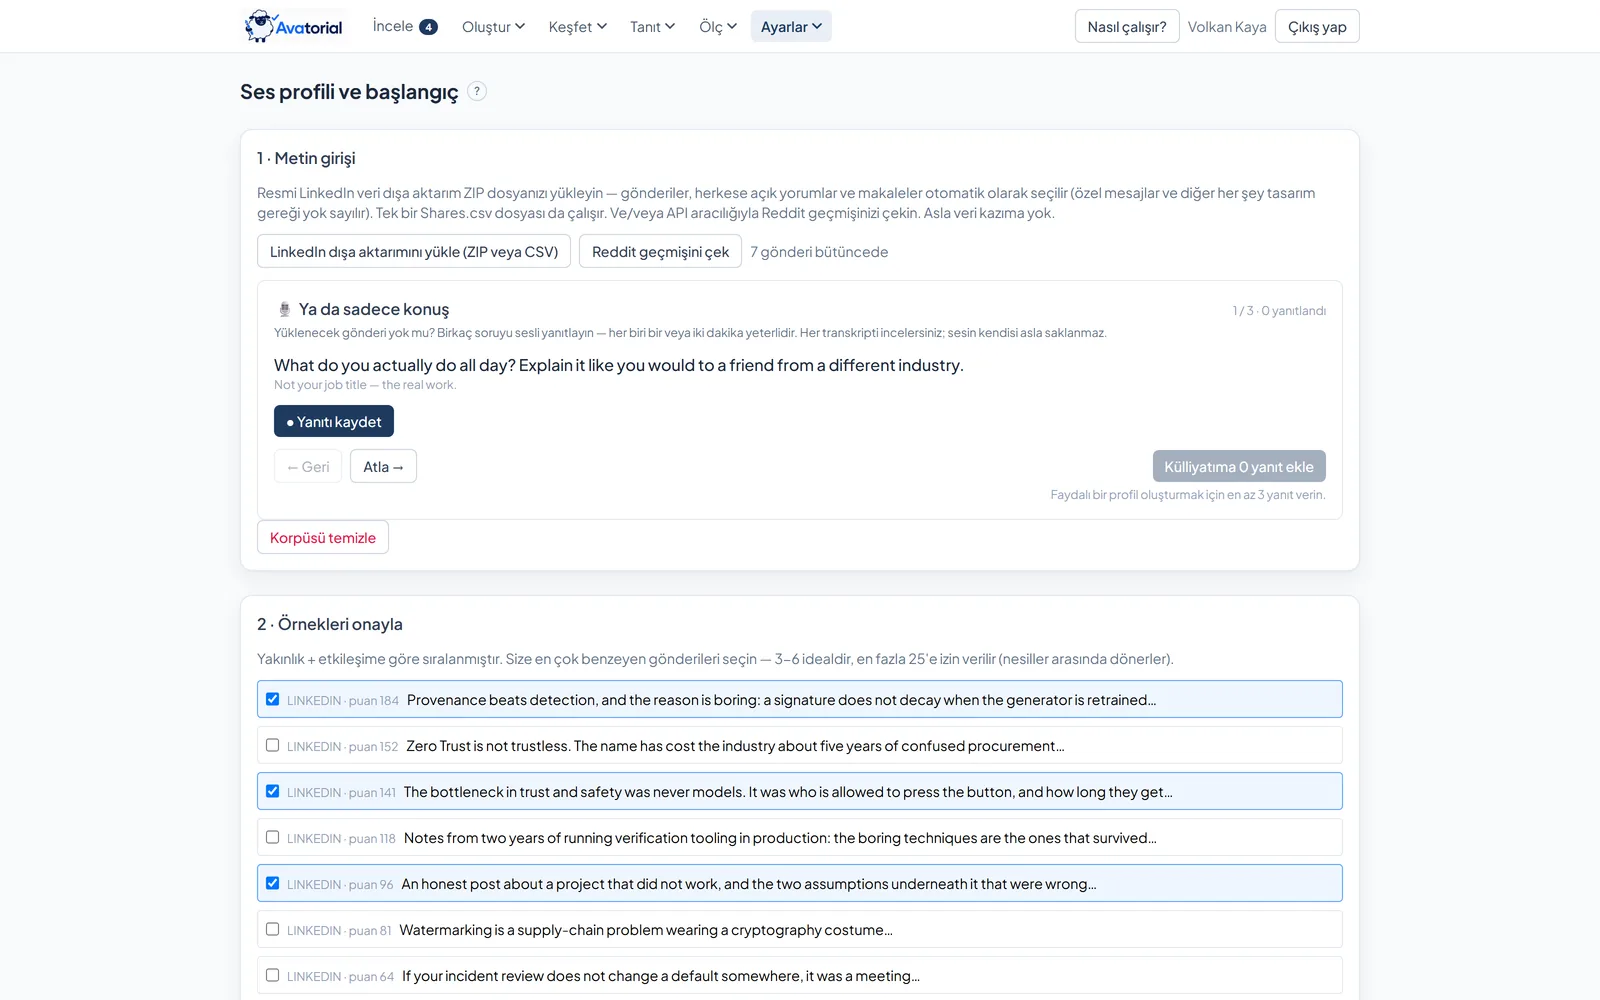Check the Notes from two years post

coord(272,837)
